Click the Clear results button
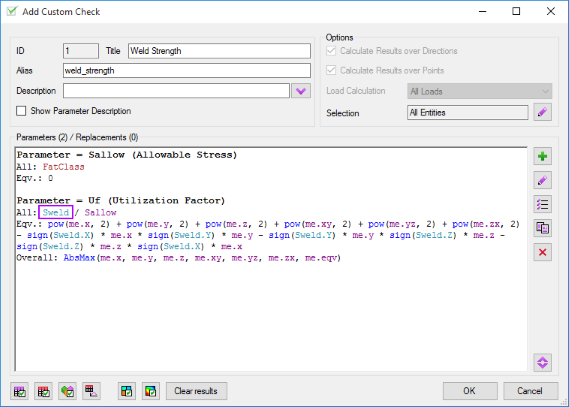The height and width of the screenshot is (407, 569). (x=196, y=391)
